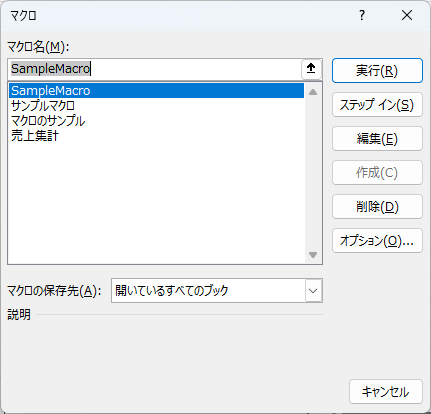Click into the マクロ名 text field
The height and width of the screenshot is (414, 431).
coord(155,69)
